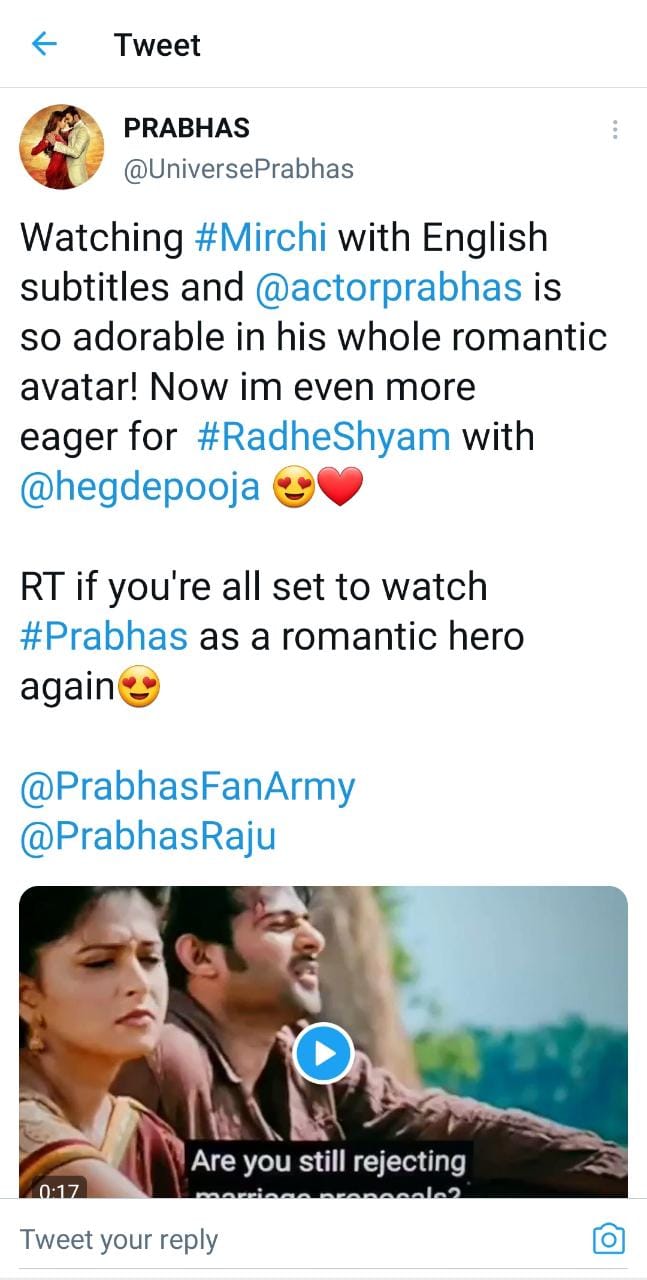Open the @hegdepooja mention
Image resolution: width=647 pixels, height=1280 pixels.
pyautogui.click(x=140, y=487)
